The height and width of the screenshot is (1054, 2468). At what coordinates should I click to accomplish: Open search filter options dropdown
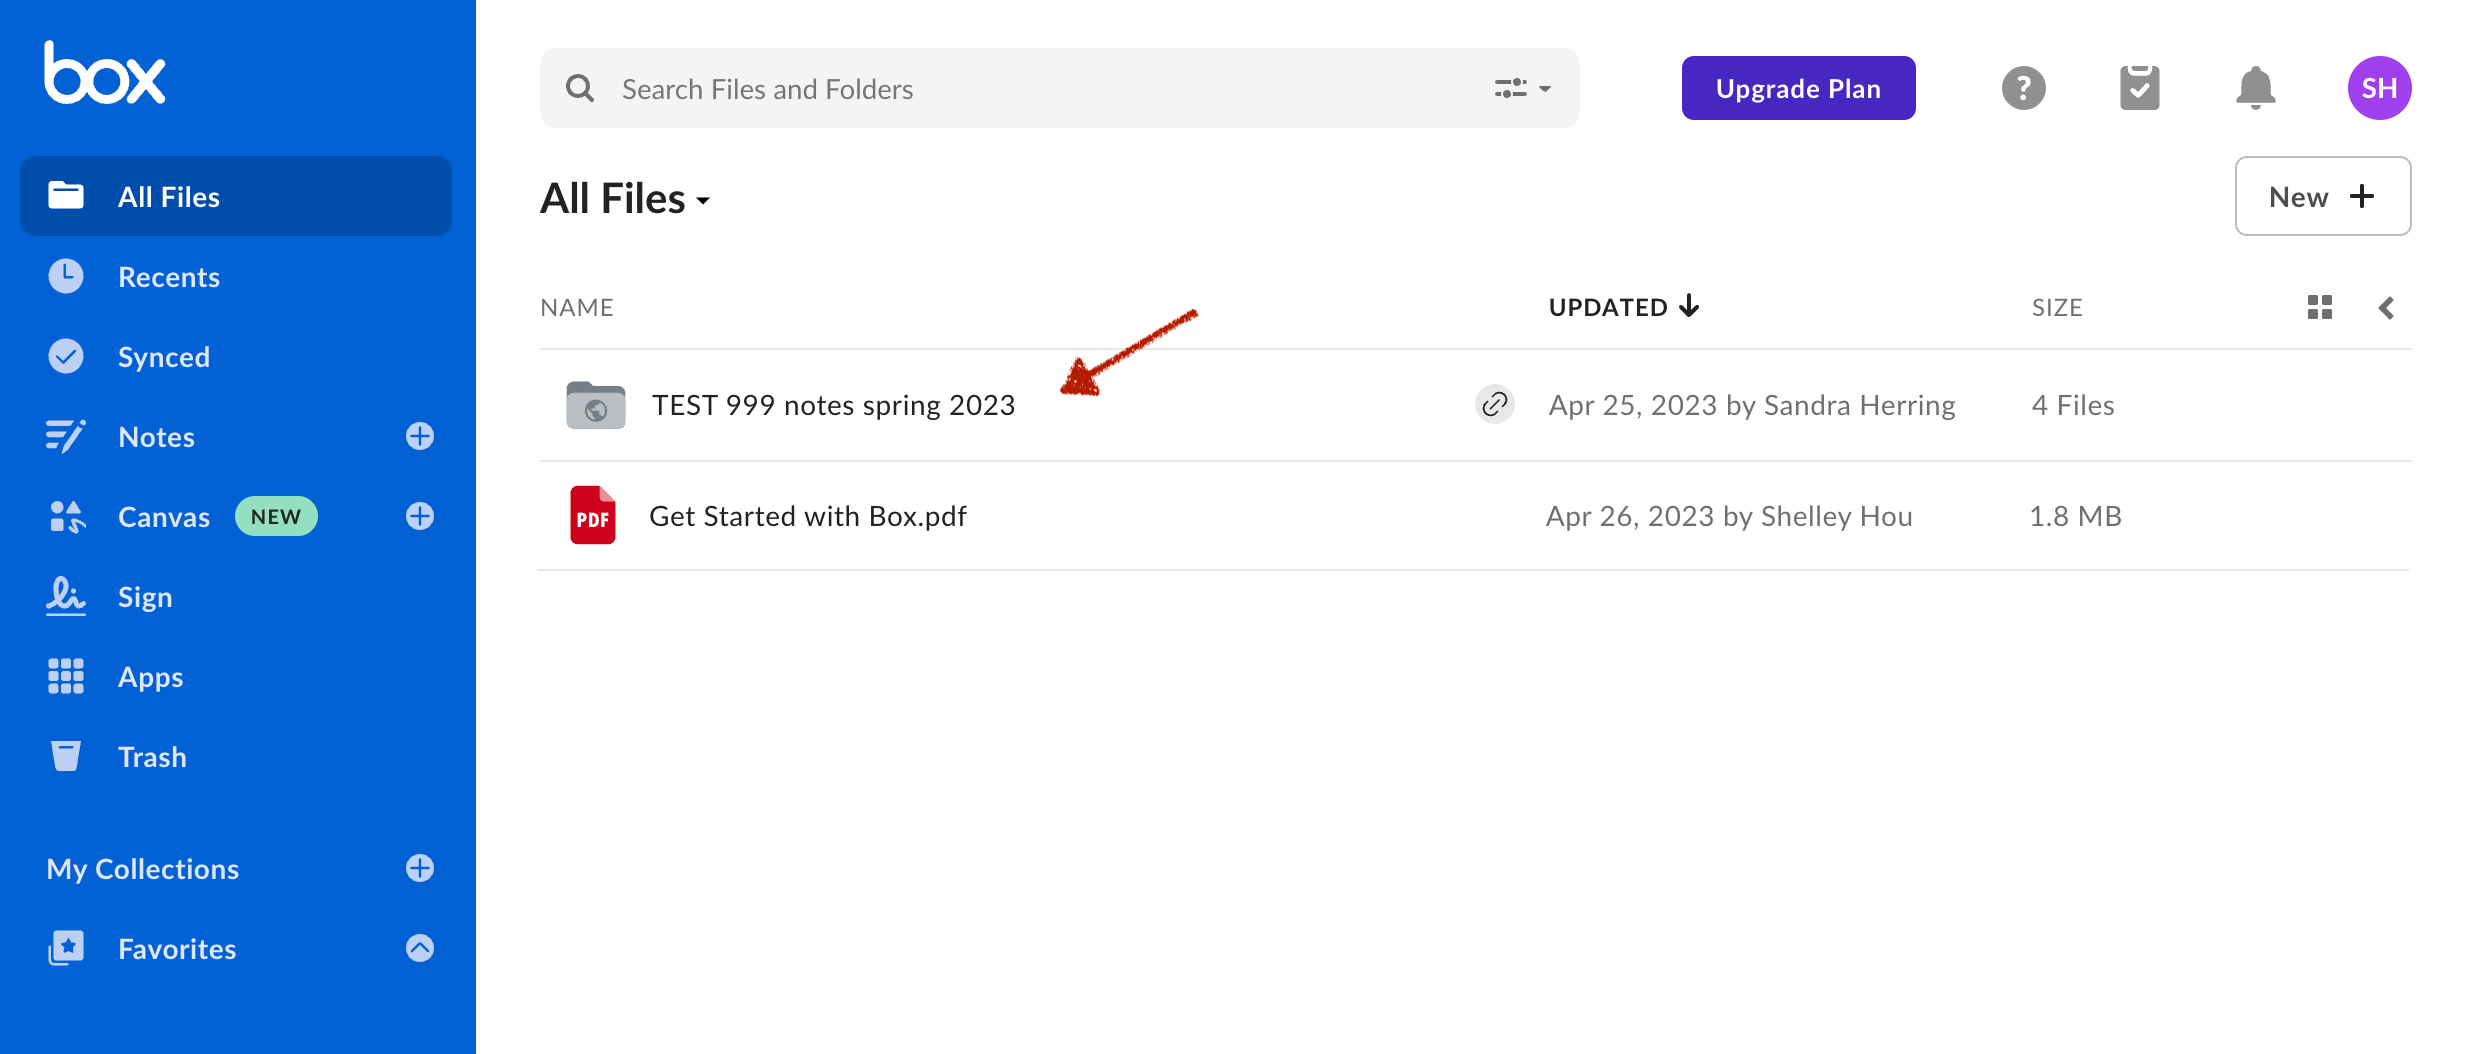tap(1522, 89)
